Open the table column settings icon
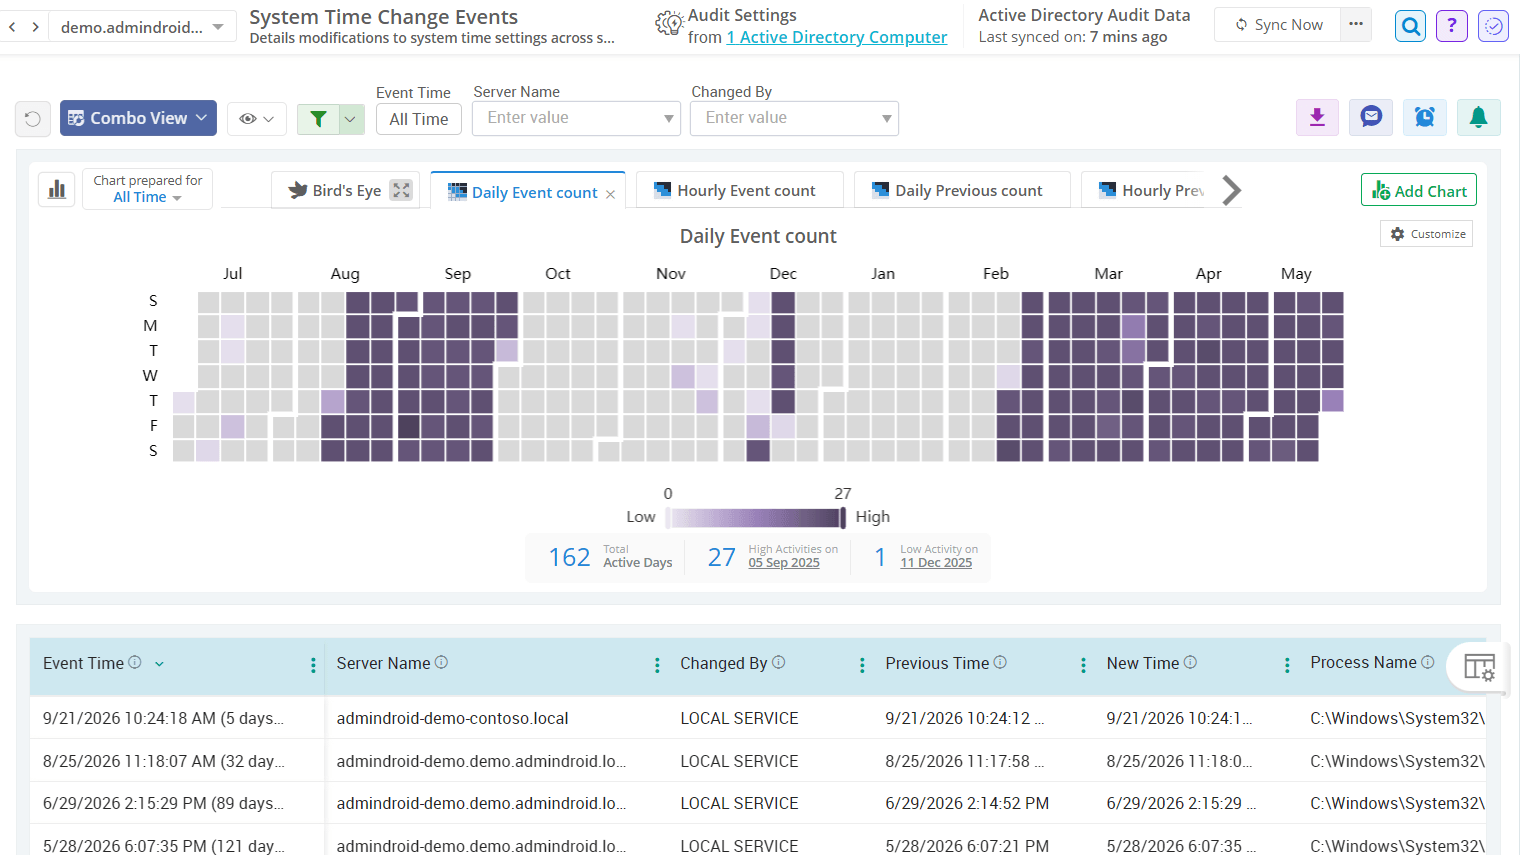 click(x=1479, y=667)
